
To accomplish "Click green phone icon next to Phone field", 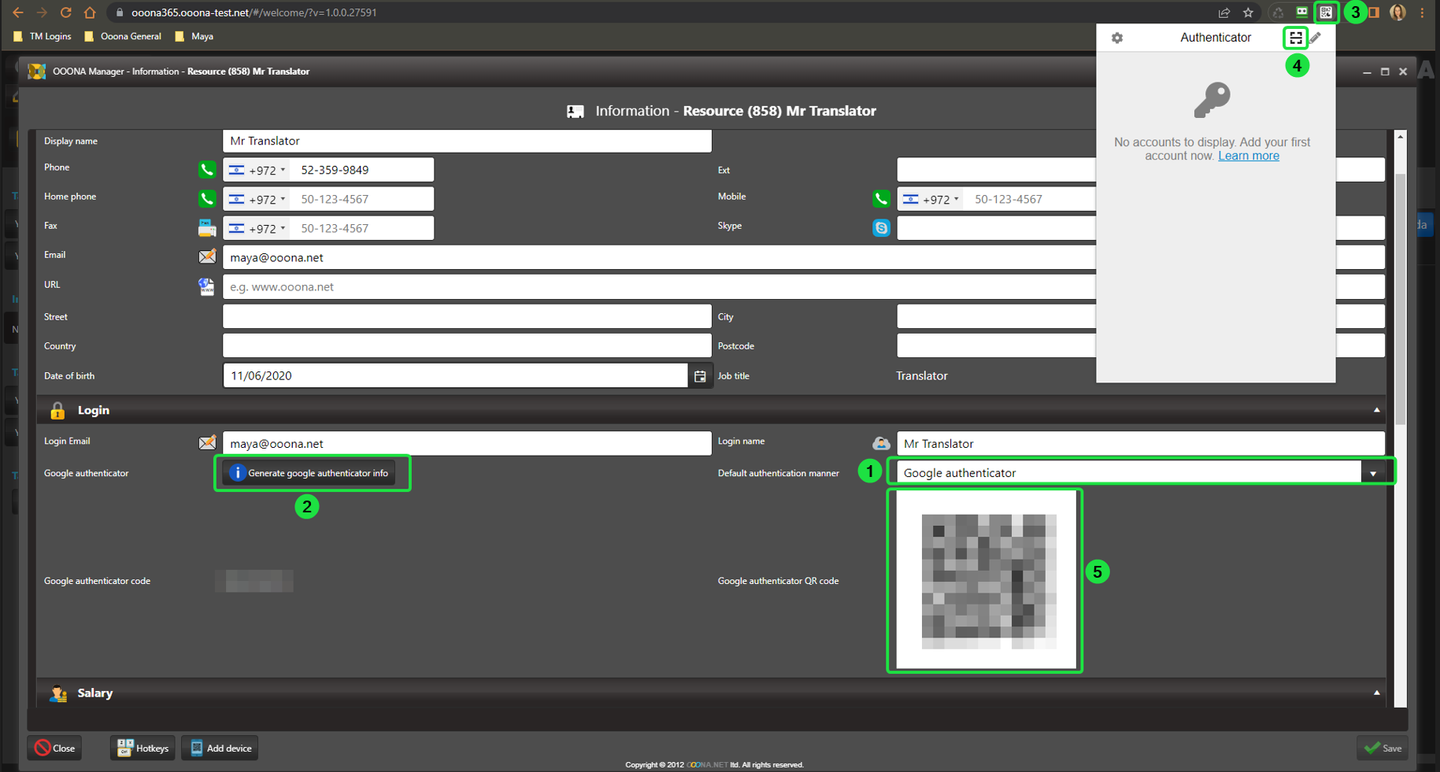I will pos(207,170).
